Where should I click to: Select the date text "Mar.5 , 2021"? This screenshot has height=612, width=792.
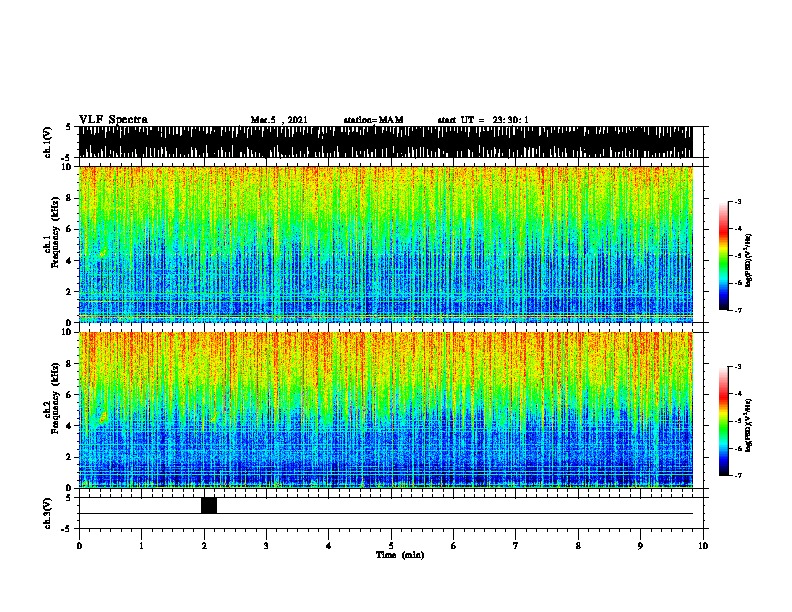279,120
